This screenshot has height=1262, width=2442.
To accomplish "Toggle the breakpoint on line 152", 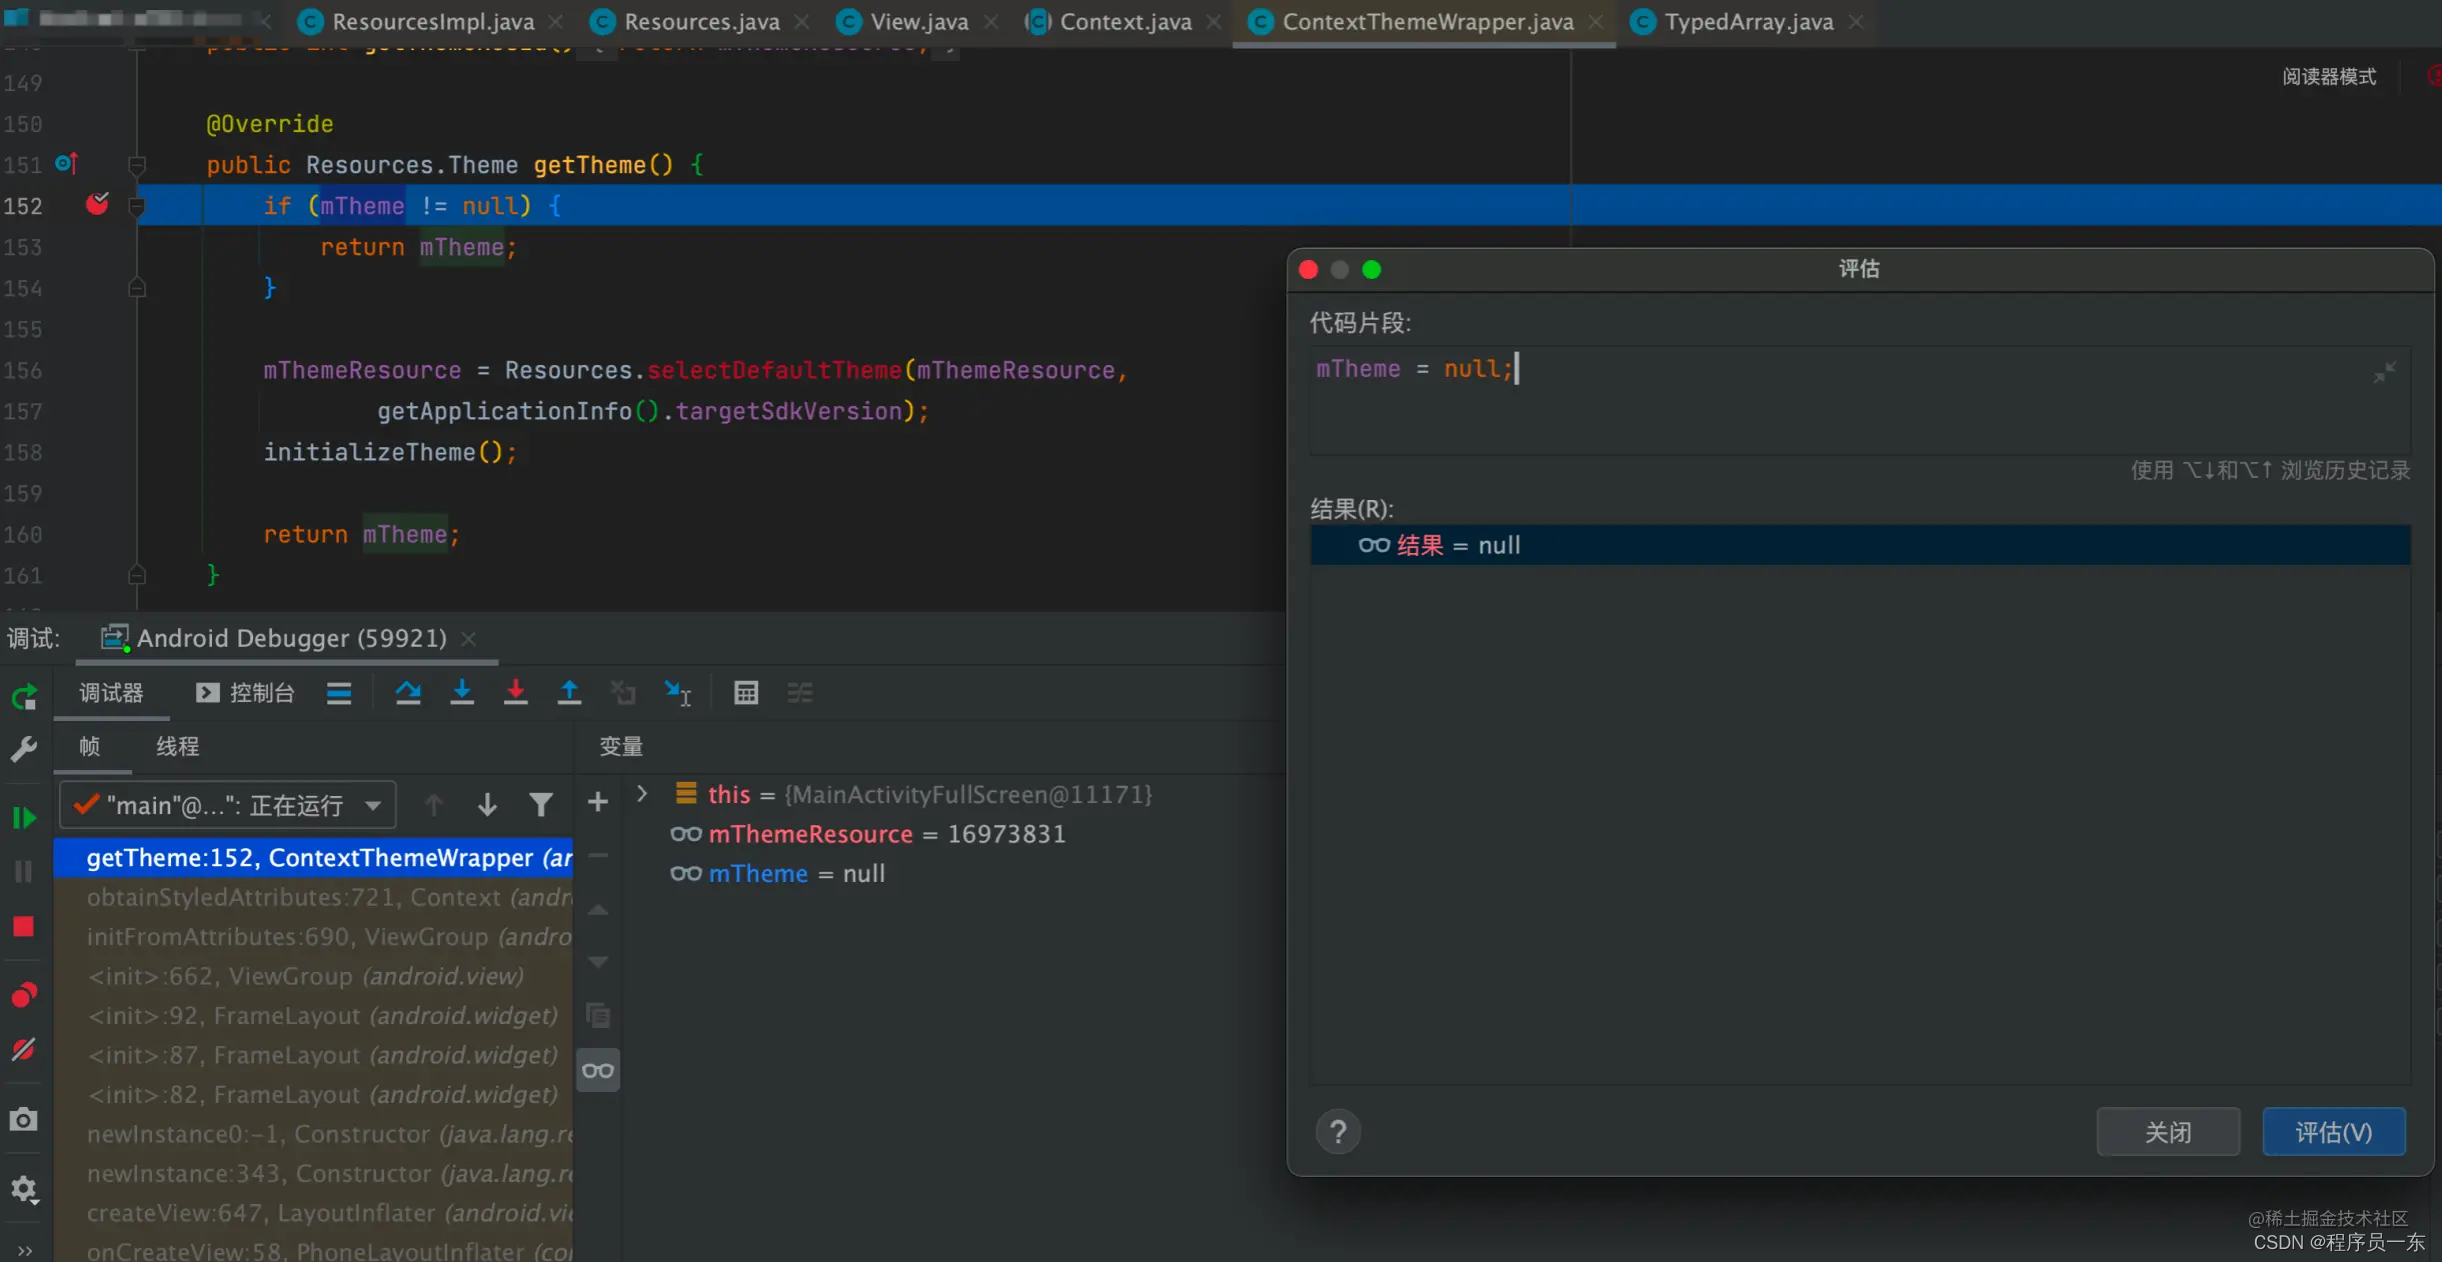I will point(97,205).
